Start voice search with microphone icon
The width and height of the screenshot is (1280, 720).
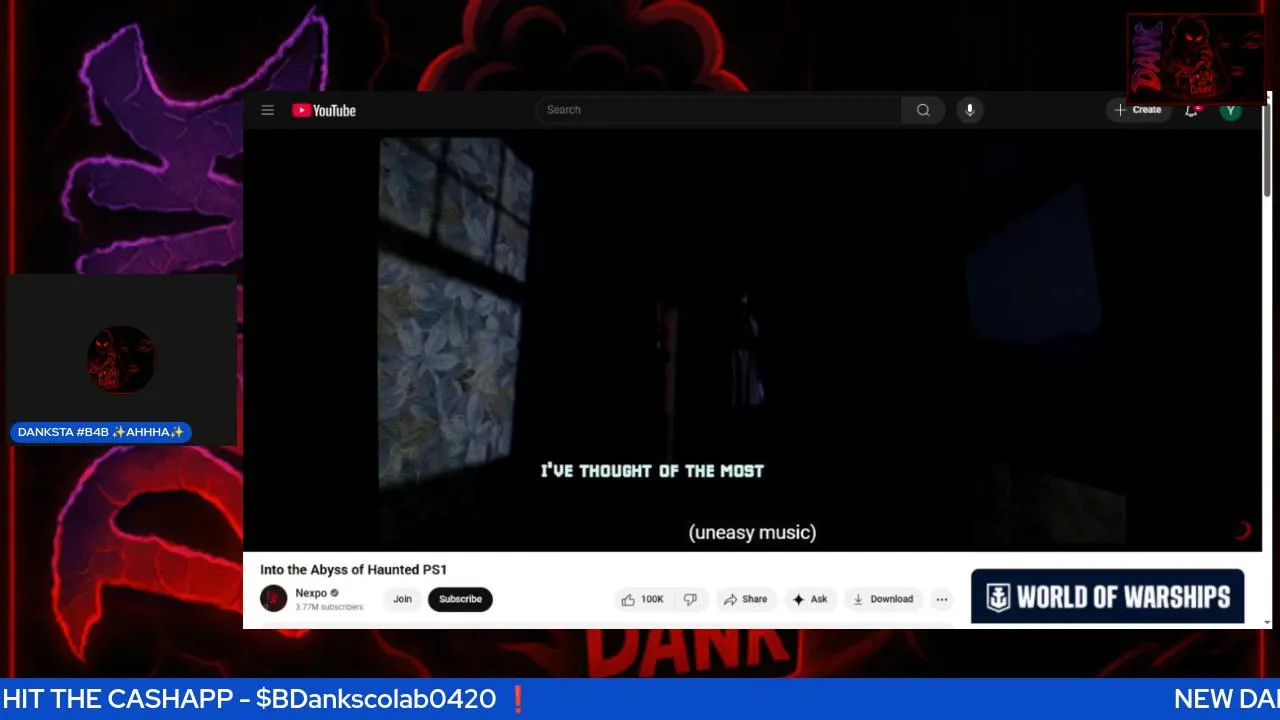pos(969,110)
